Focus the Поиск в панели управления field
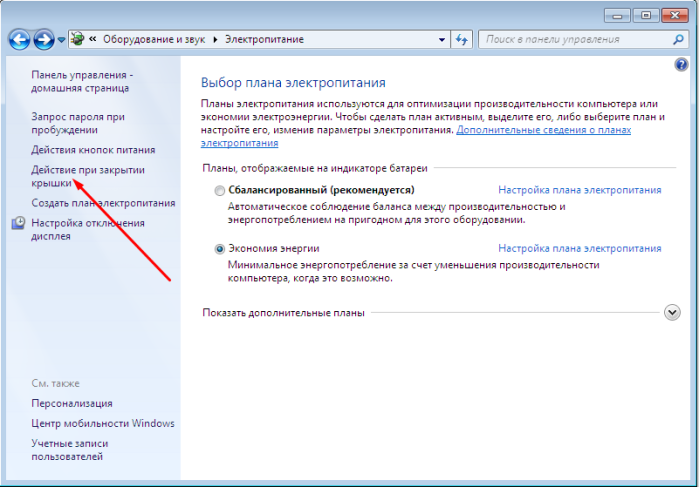The width and height of the screenshot is (699, 487). (x=583, y=39)
